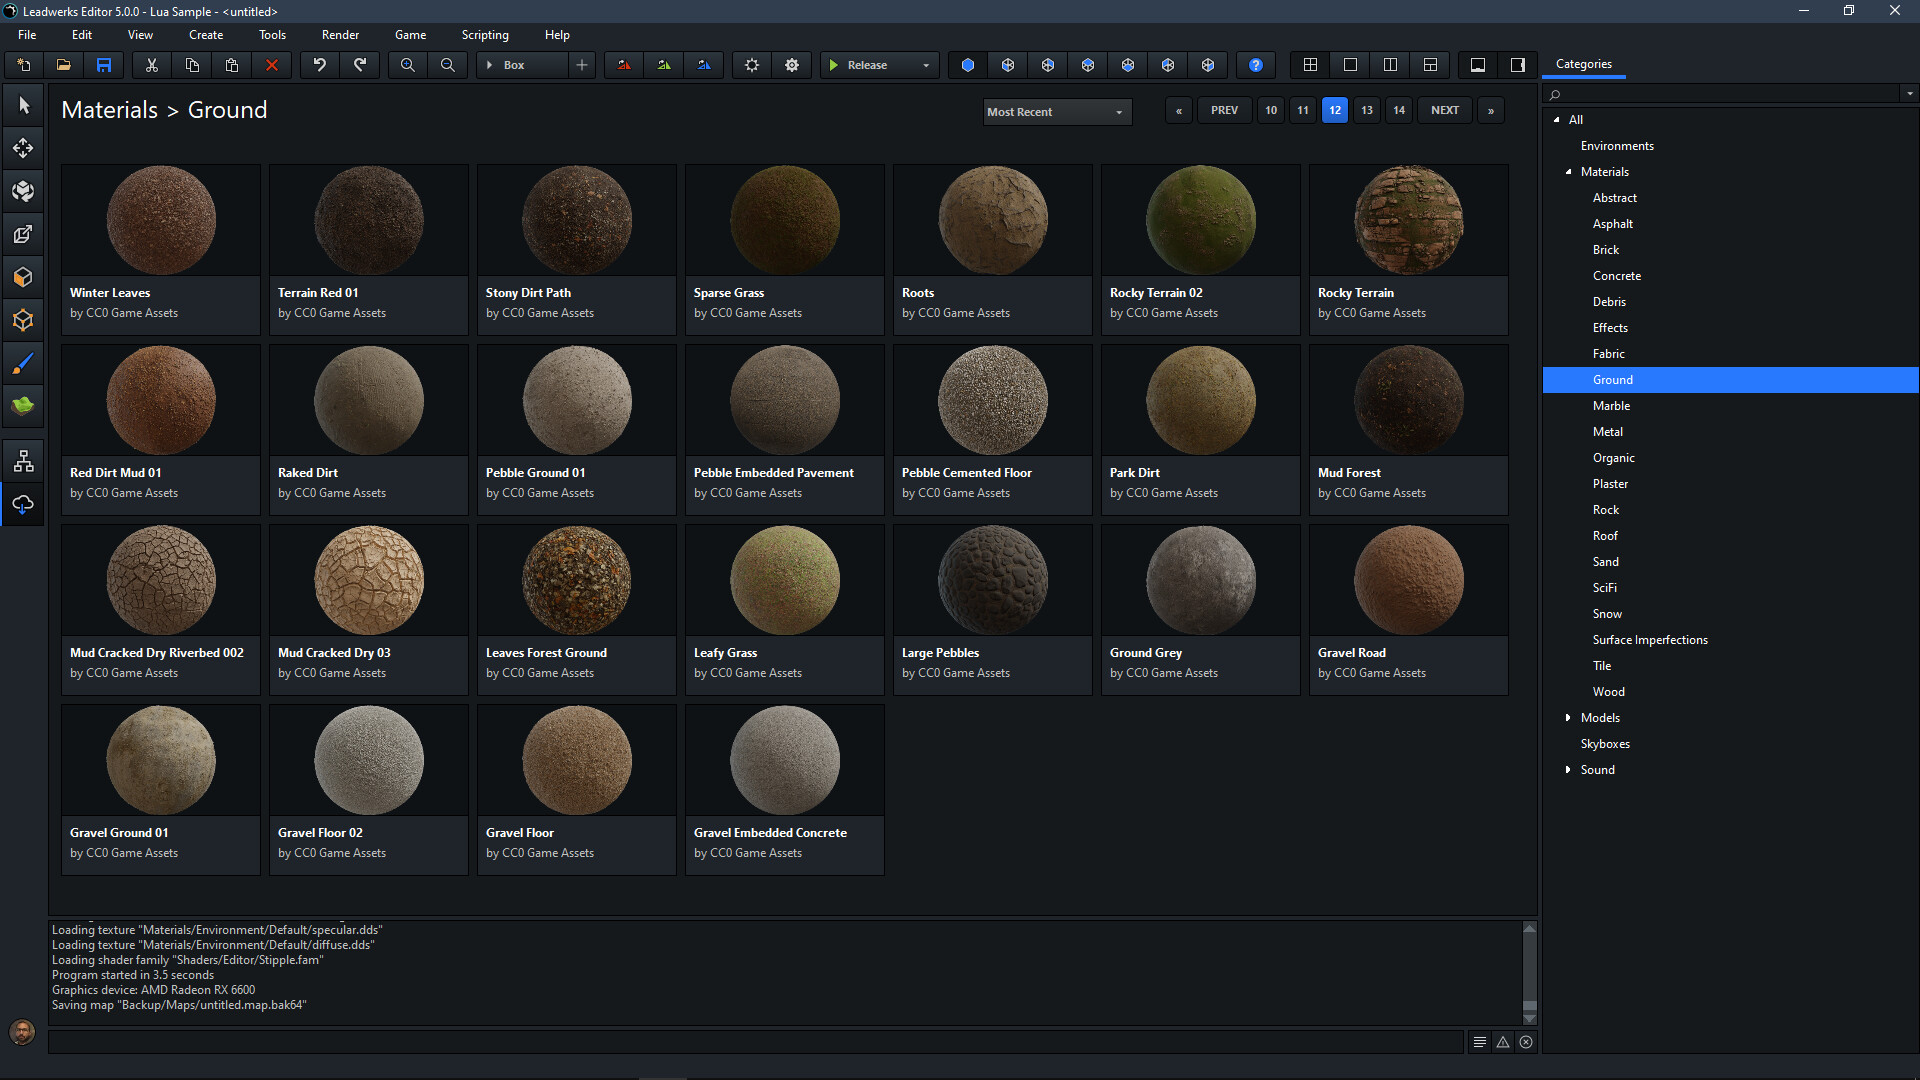This screenshot has height=1080, width=1920.
Task: Activate the Asset Store cloud icon
Action: [22, 504]
